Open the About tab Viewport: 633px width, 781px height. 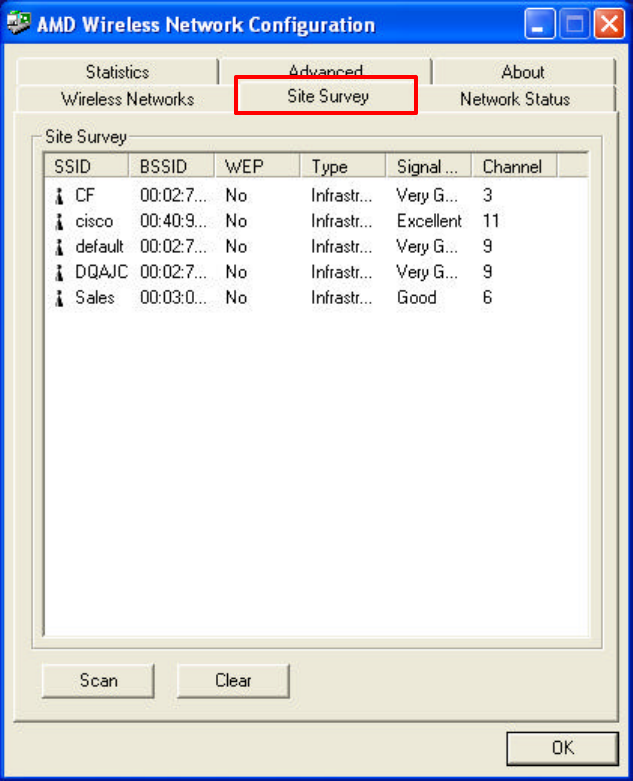(523, 72)
